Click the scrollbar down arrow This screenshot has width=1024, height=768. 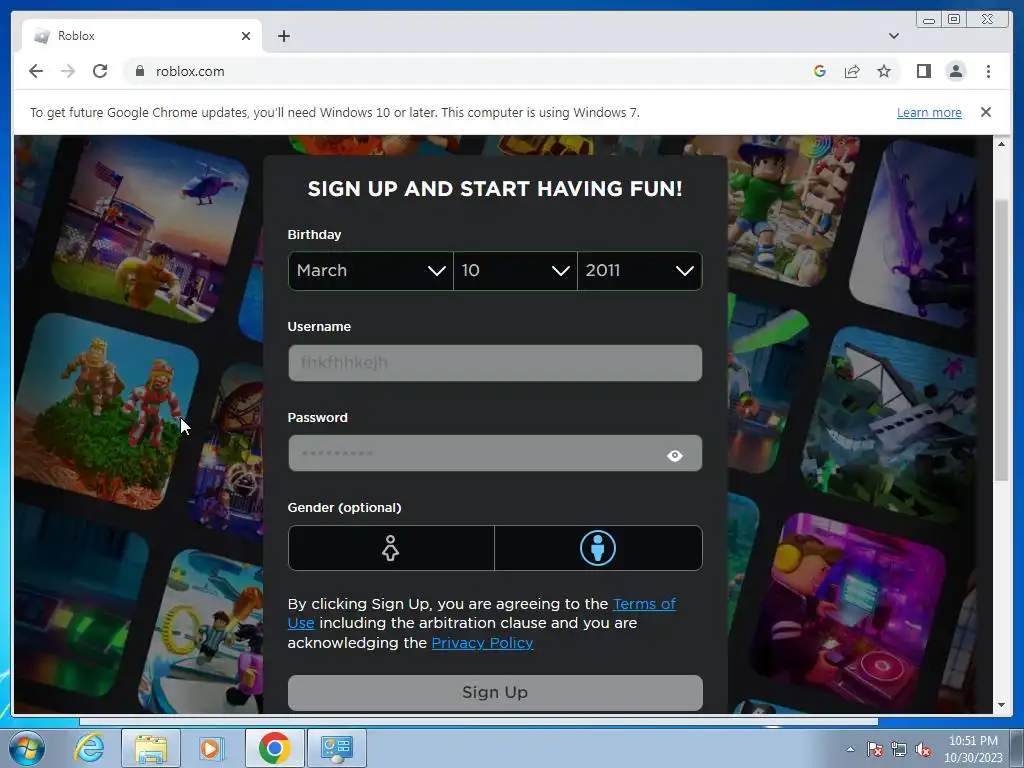[1001, 705]
